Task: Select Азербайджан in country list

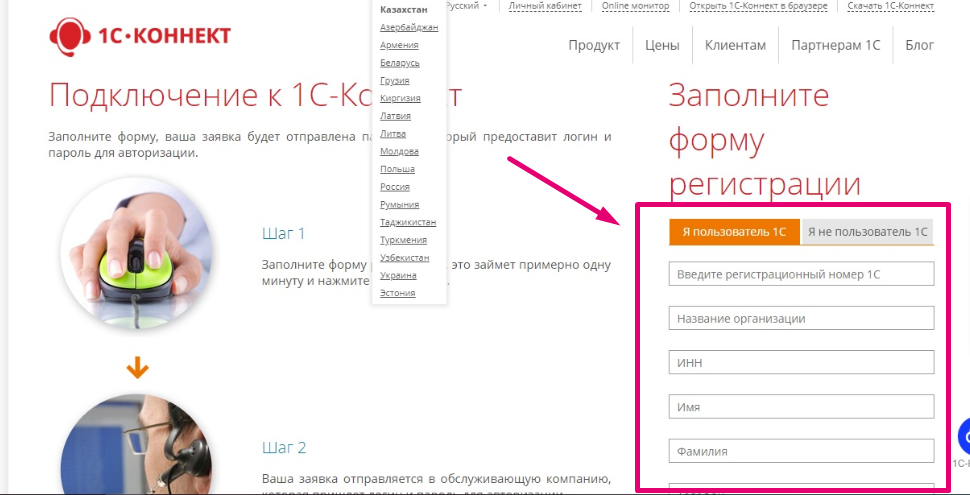Action: [x=409, y=27]
